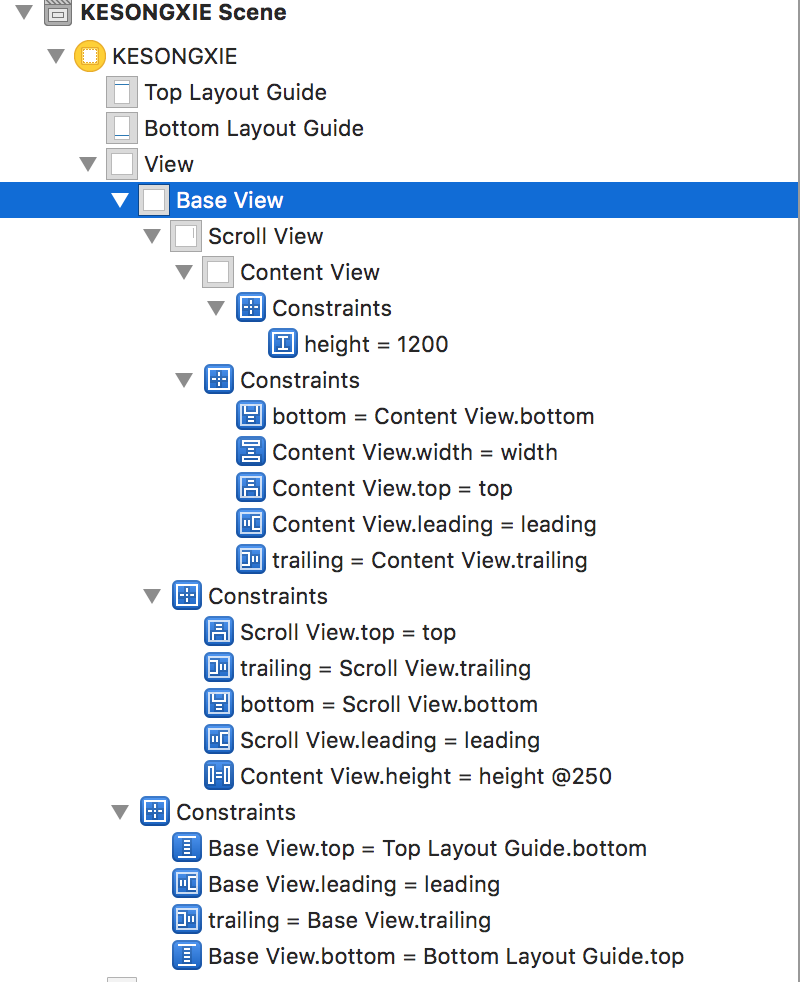This screenshot has width=800, height=982.
Task: Click the height = 1200 constraint icon
Action: point(283,344)
